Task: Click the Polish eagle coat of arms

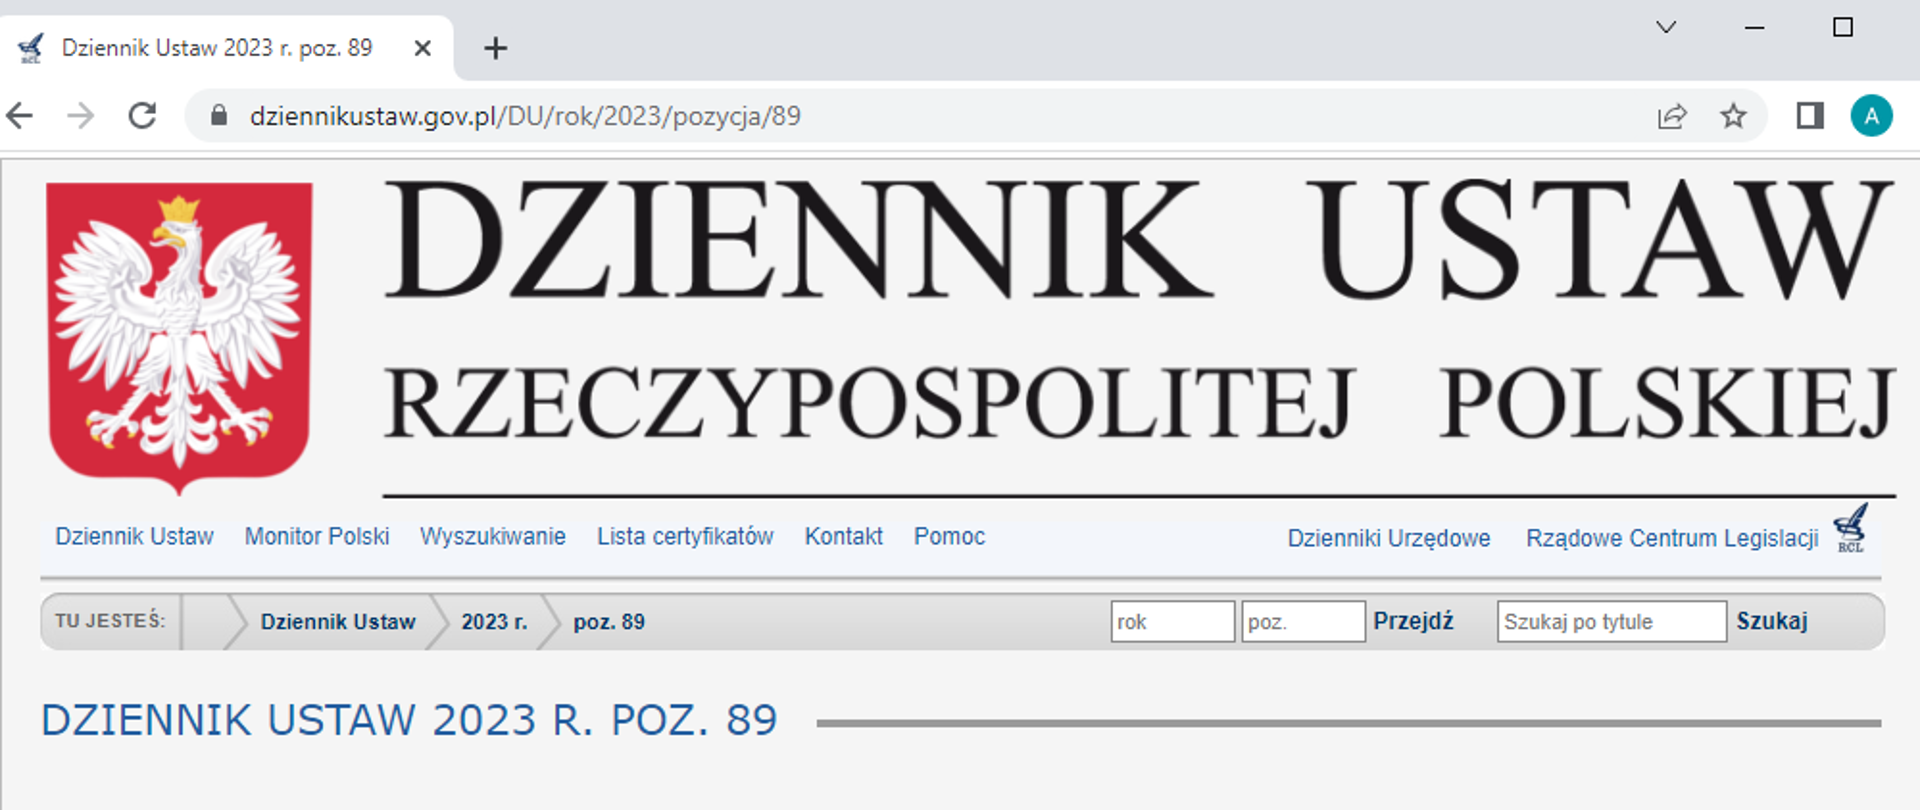Action: 180,337
